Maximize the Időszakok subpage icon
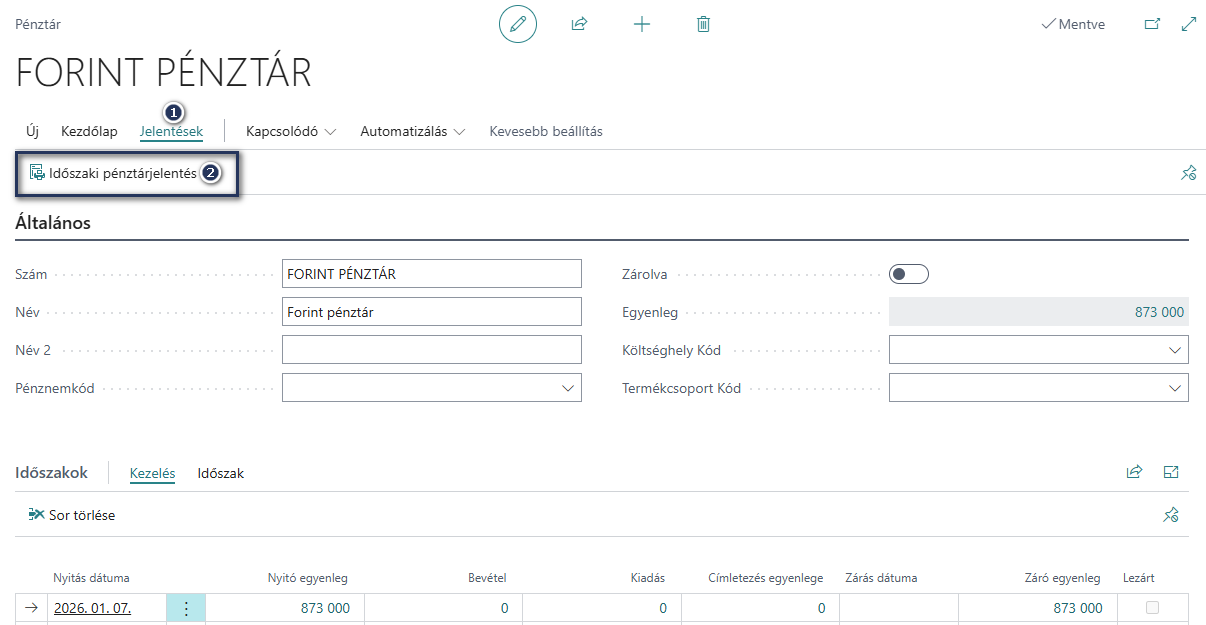 (x=1171, y=472)
